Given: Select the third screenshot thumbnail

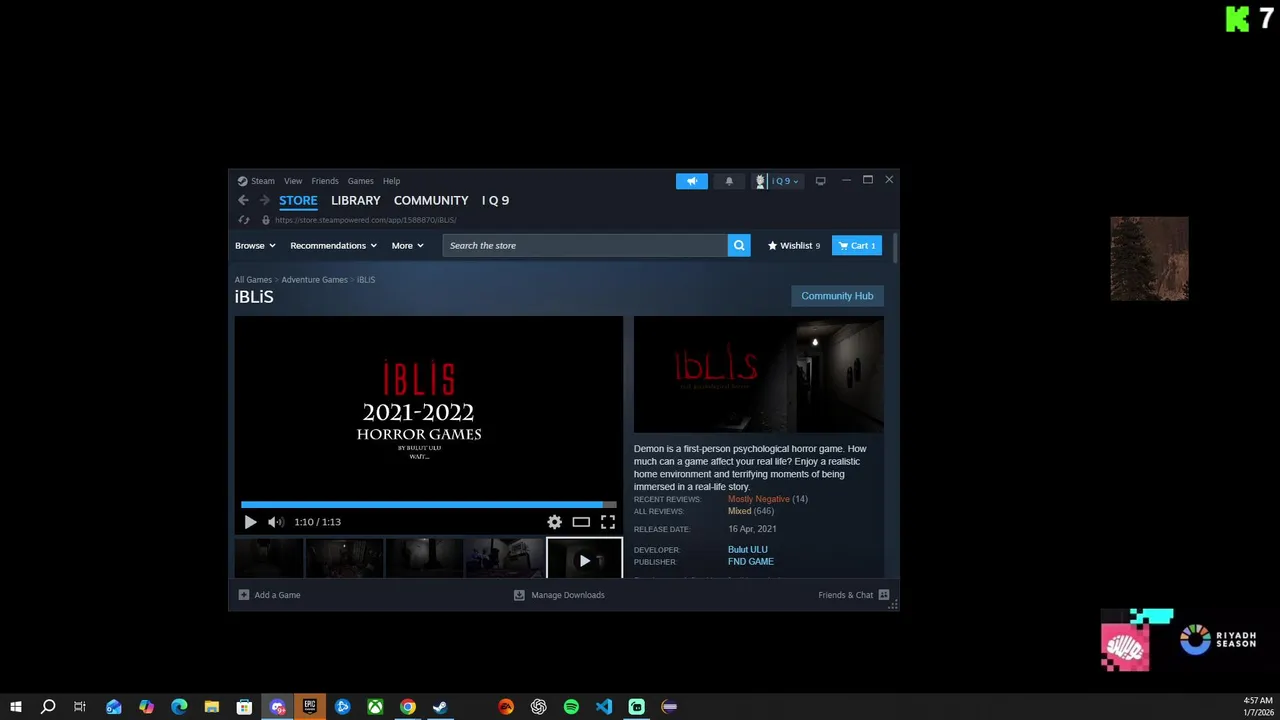Looking at the screenshot, I should (425, 559).
